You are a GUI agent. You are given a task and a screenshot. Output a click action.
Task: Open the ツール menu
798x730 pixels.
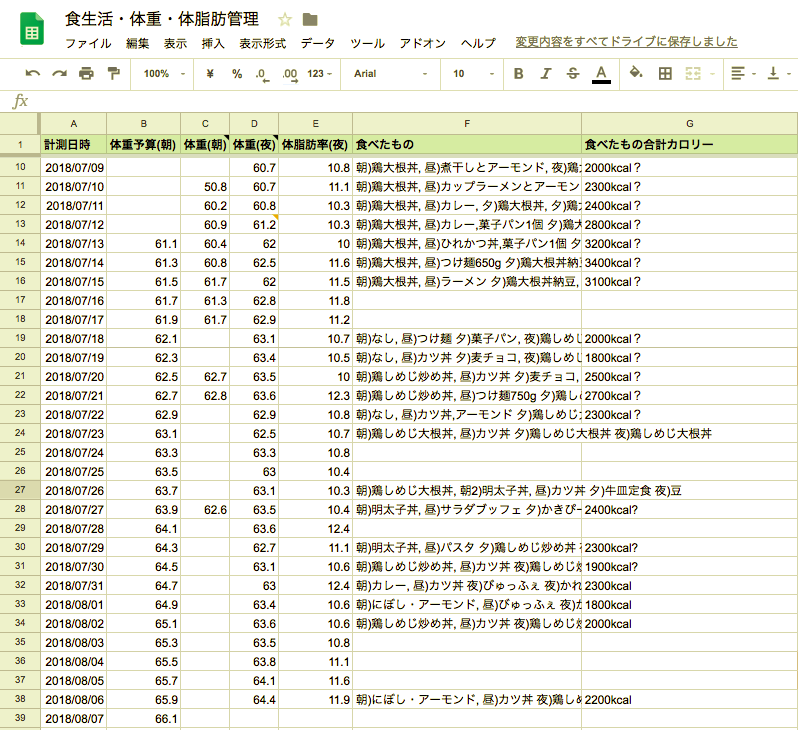click(367, 43)
